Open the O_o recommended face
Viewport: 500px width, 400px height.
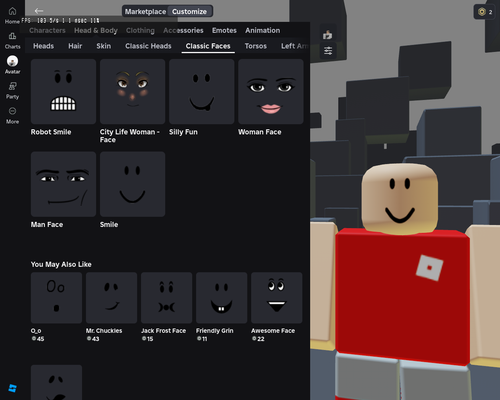[x=56, y=298]
